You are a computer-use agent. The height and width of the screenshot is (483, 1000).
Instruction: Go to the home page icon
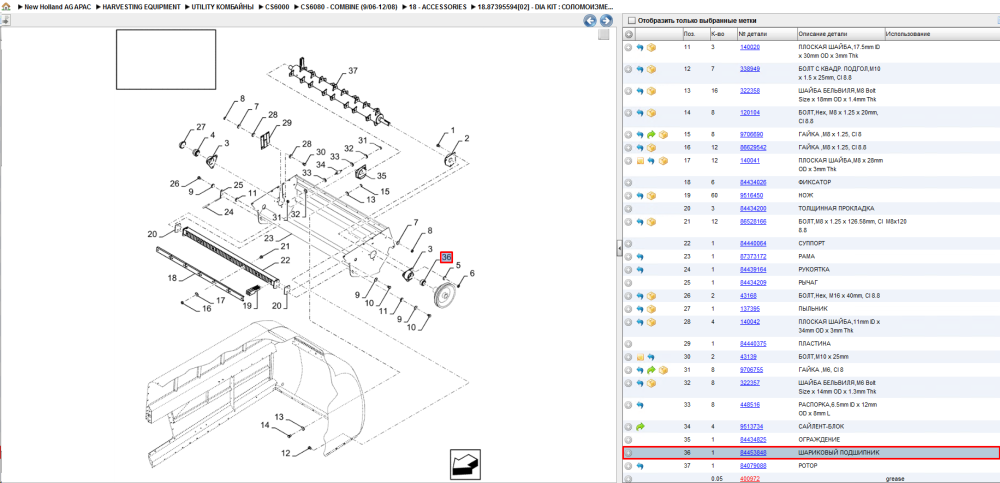[6, 6]
